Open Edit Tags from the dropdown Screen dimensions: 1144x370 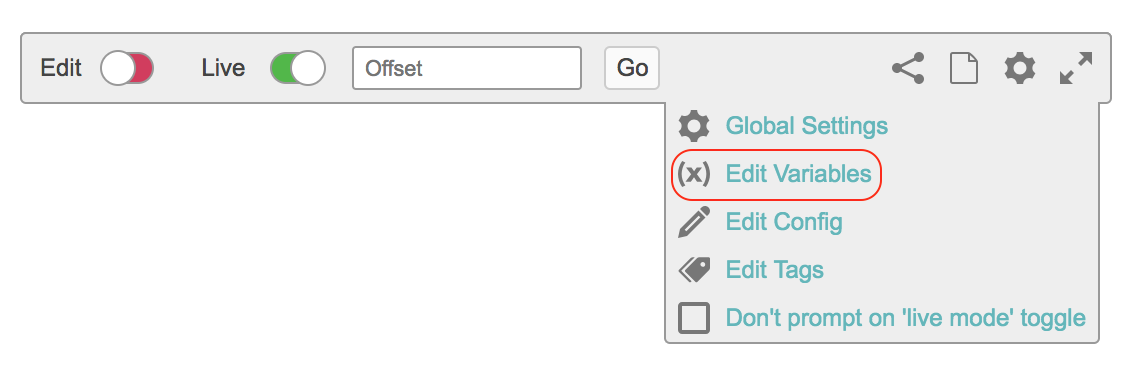(774, 270)
